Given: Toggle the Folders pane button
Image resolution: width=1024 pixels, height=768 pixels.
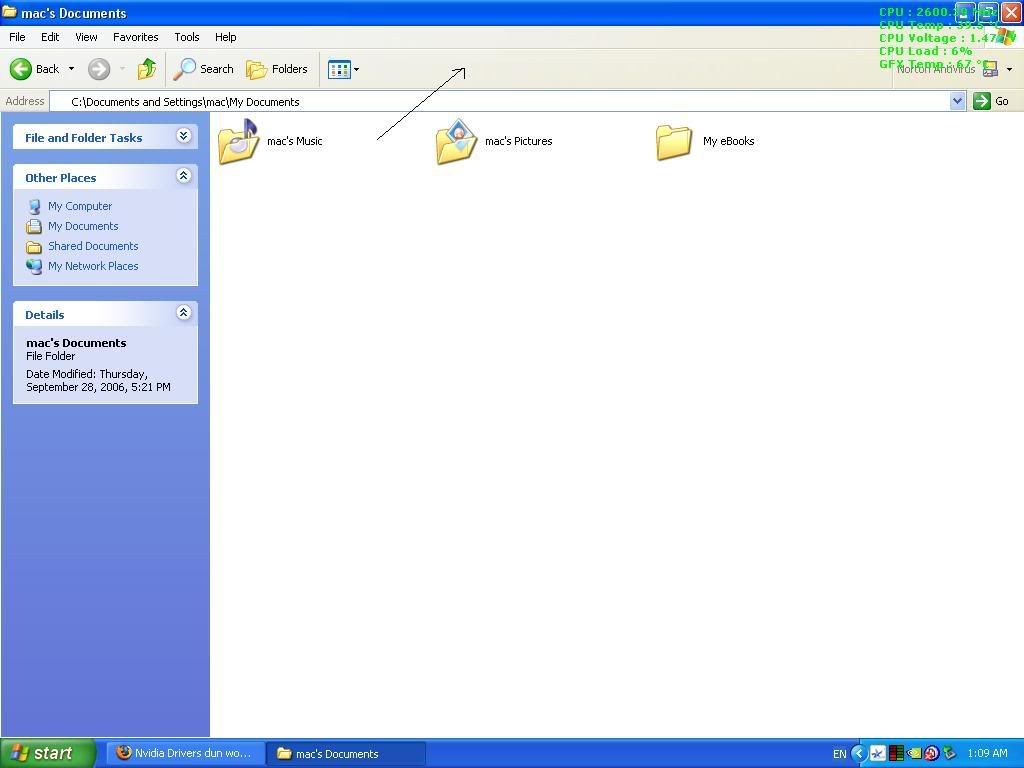Looking at the screenshot, I should coord(277,69).
